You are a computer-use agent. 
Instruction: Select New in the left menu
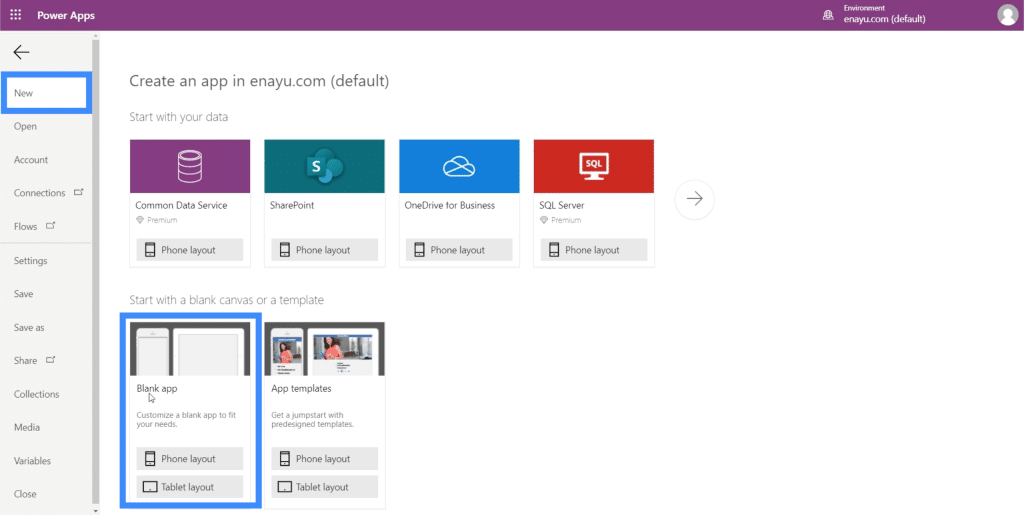(46, 93)
